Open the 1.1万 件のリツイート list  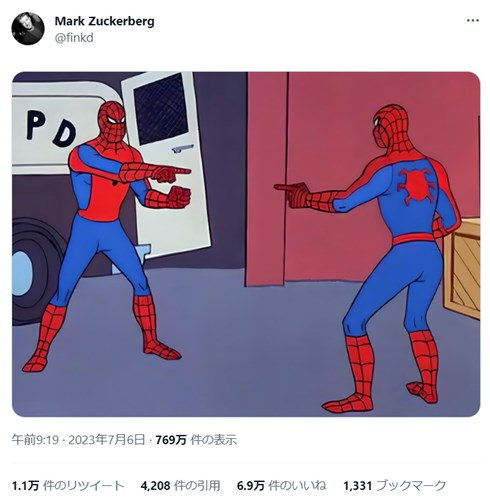coord(68,486)
